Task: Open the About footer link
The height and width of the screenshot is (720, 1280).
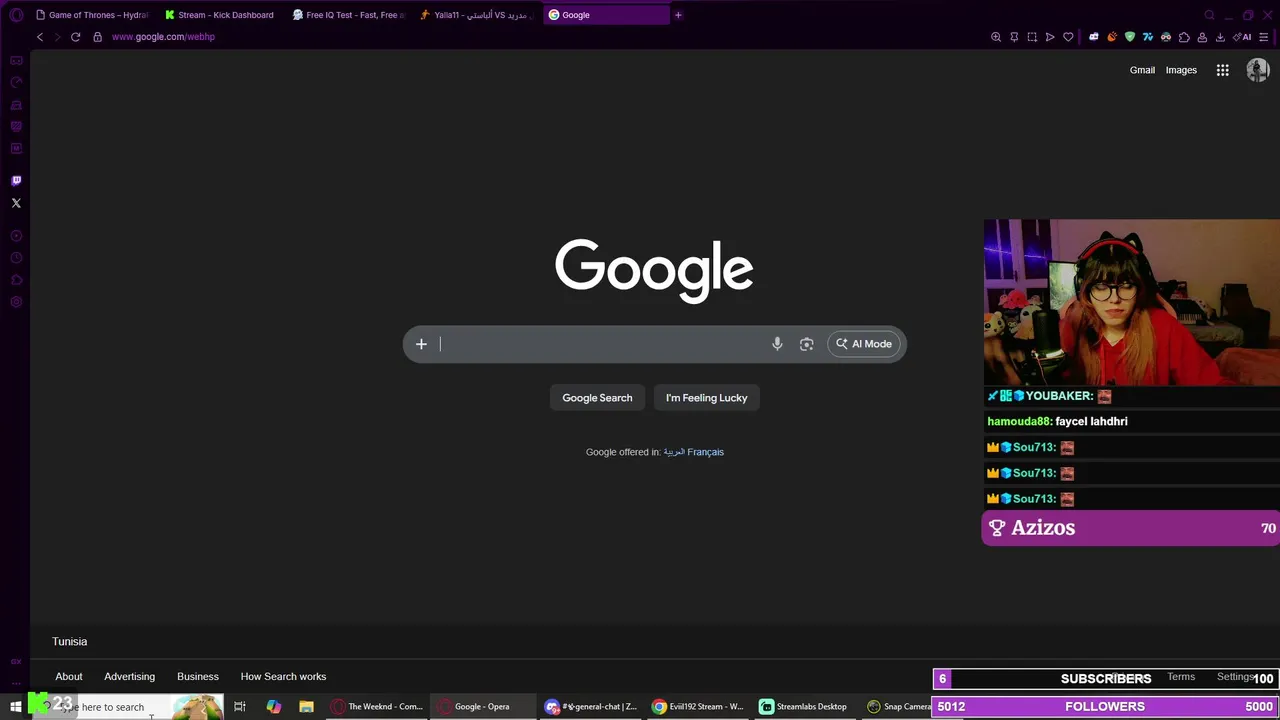Action: click(69, 677)
